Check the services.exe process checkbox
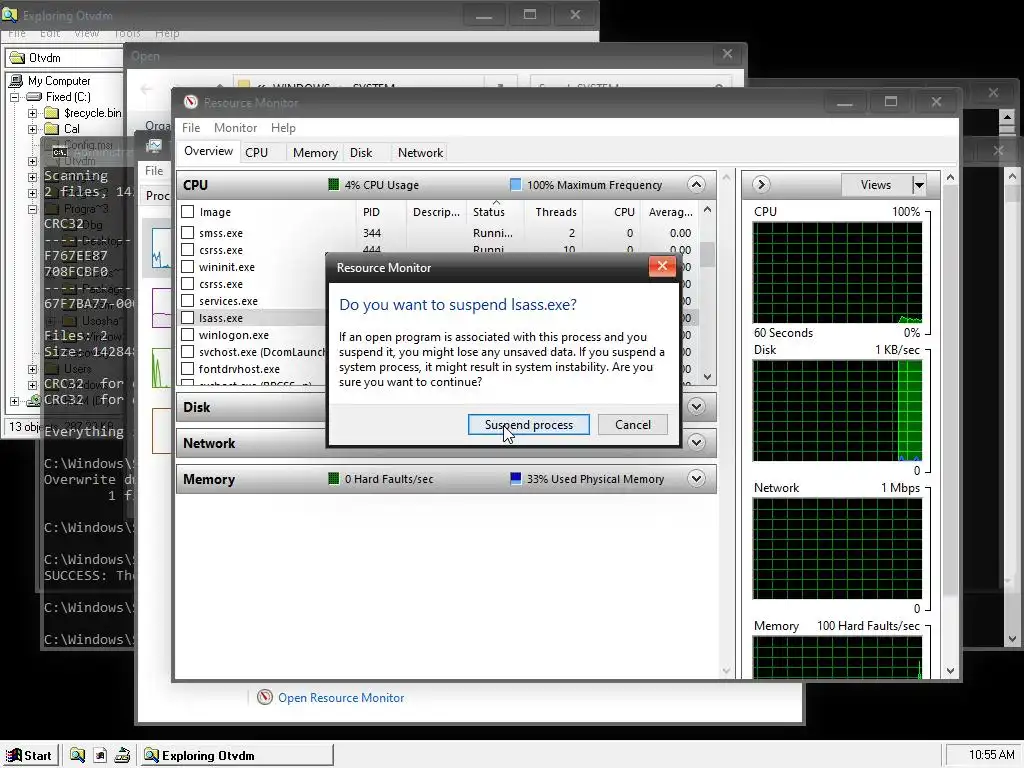Image resolution: width=1024 pixels, height=768 pixels. click(x=187, y=300)
